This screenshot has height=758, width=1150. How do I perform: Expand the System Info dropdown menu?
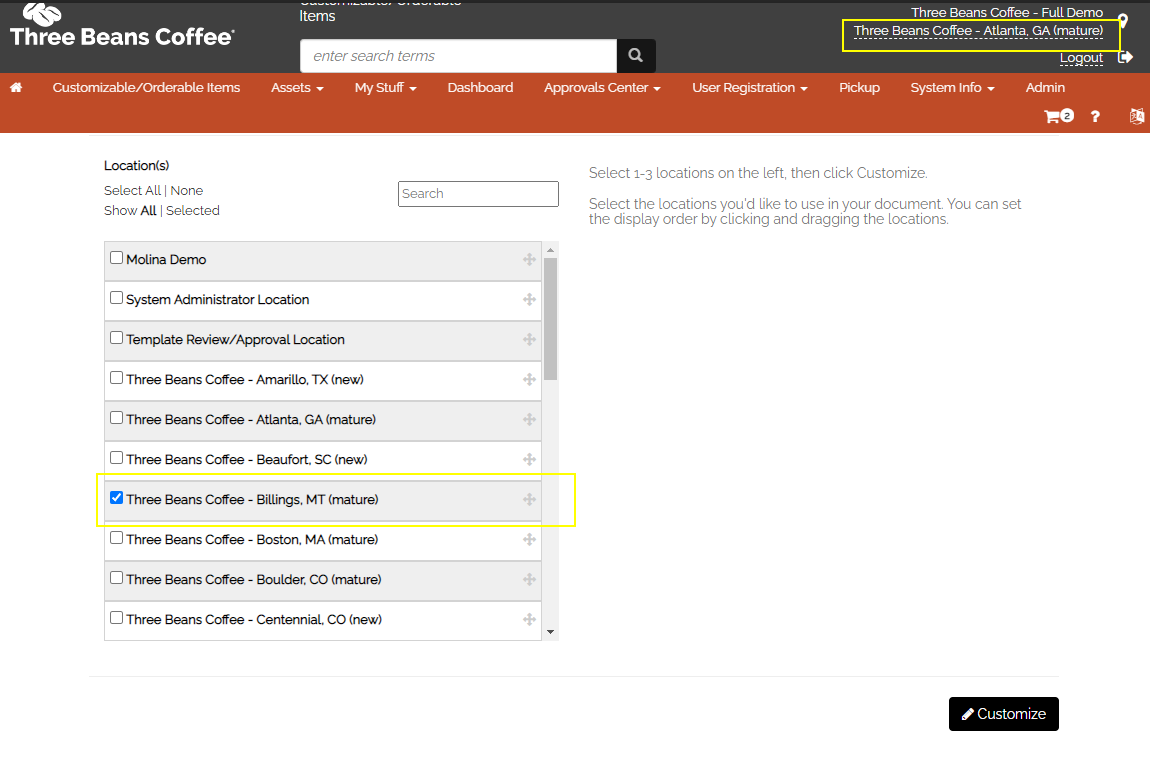(x=953, y=88)
